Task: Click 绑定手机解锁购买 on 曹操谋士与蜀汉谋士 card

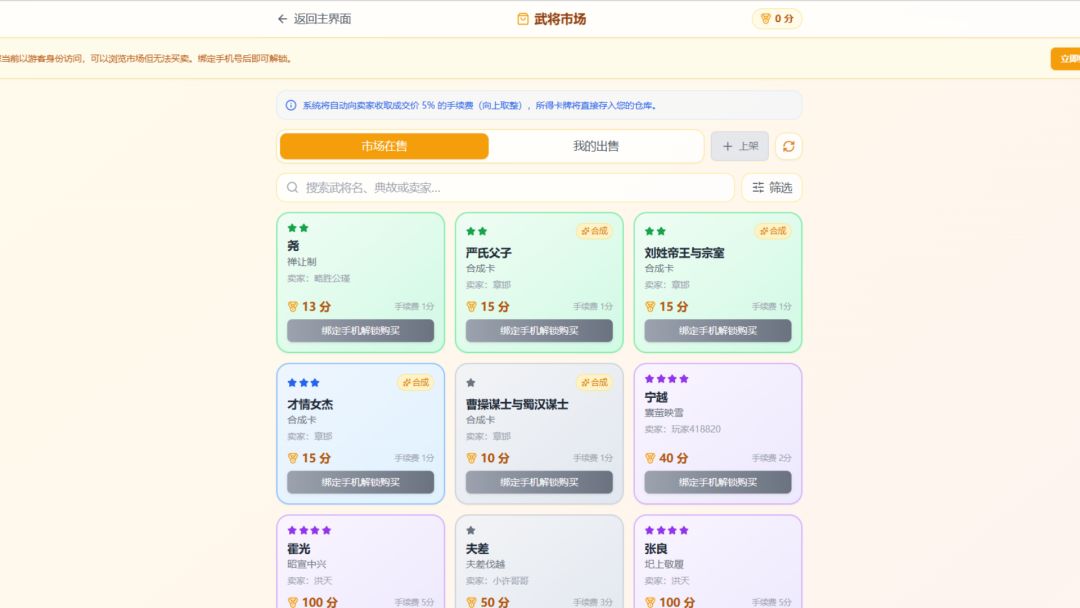Action: tap(539, 482)
